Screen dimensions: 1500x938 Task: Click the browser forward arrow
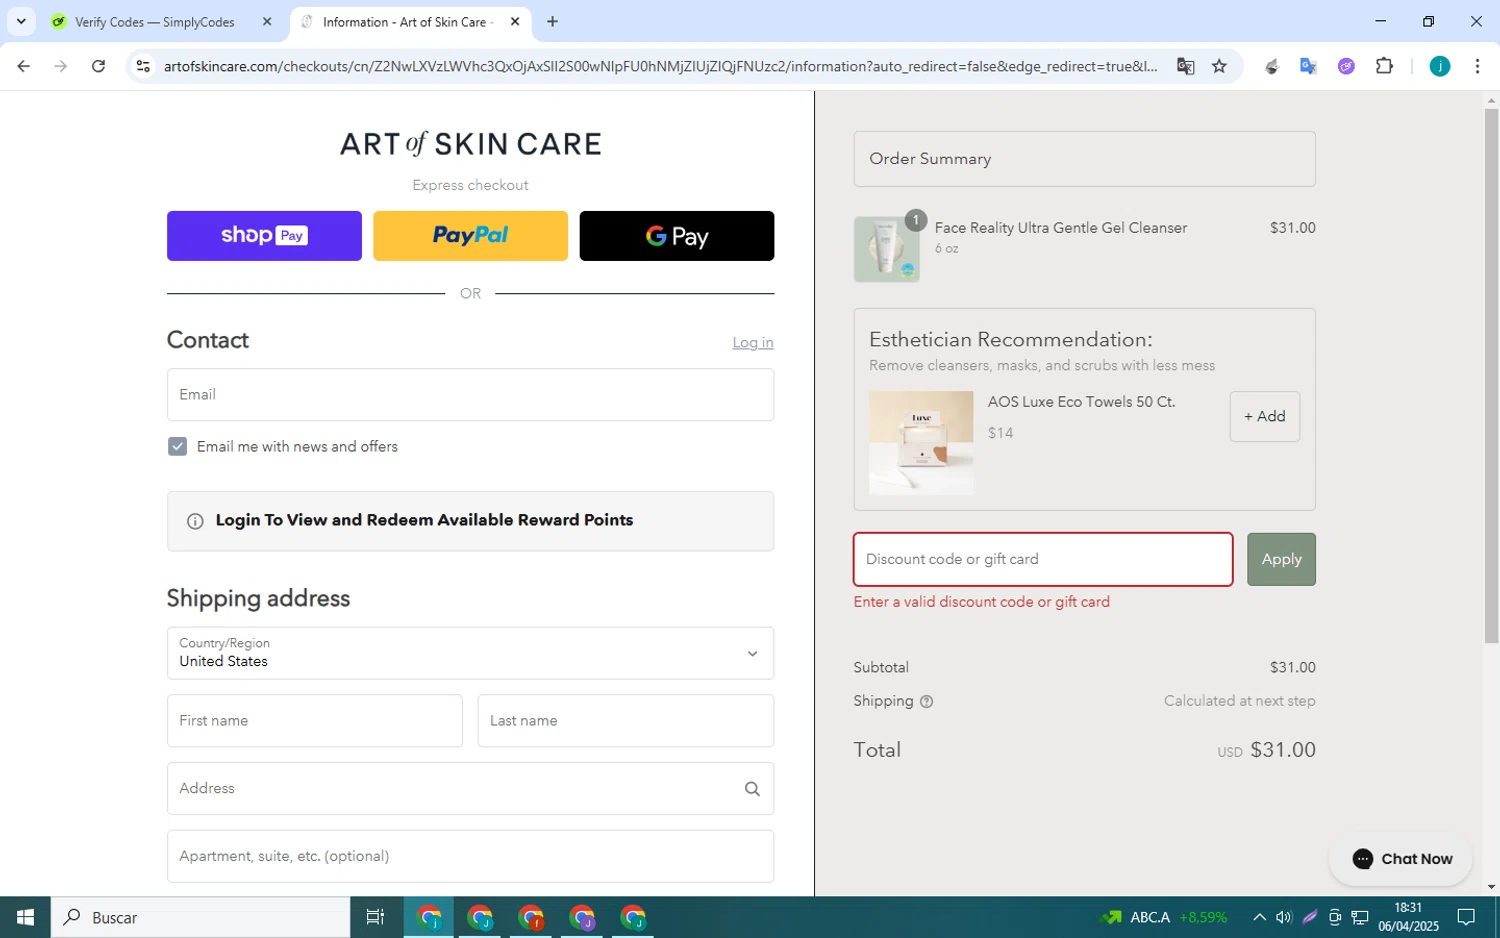(61, 66)
